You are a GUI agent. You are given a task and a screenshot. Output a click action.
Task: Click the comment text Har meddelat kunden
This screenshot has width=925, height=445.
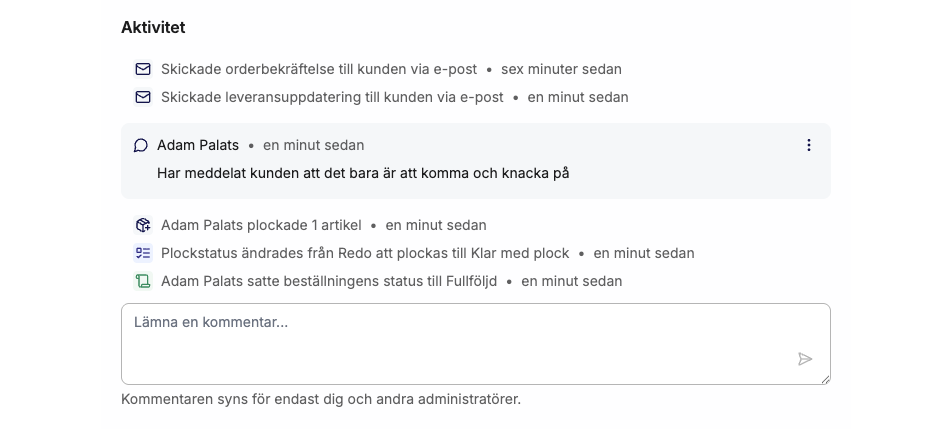[363, 173]
